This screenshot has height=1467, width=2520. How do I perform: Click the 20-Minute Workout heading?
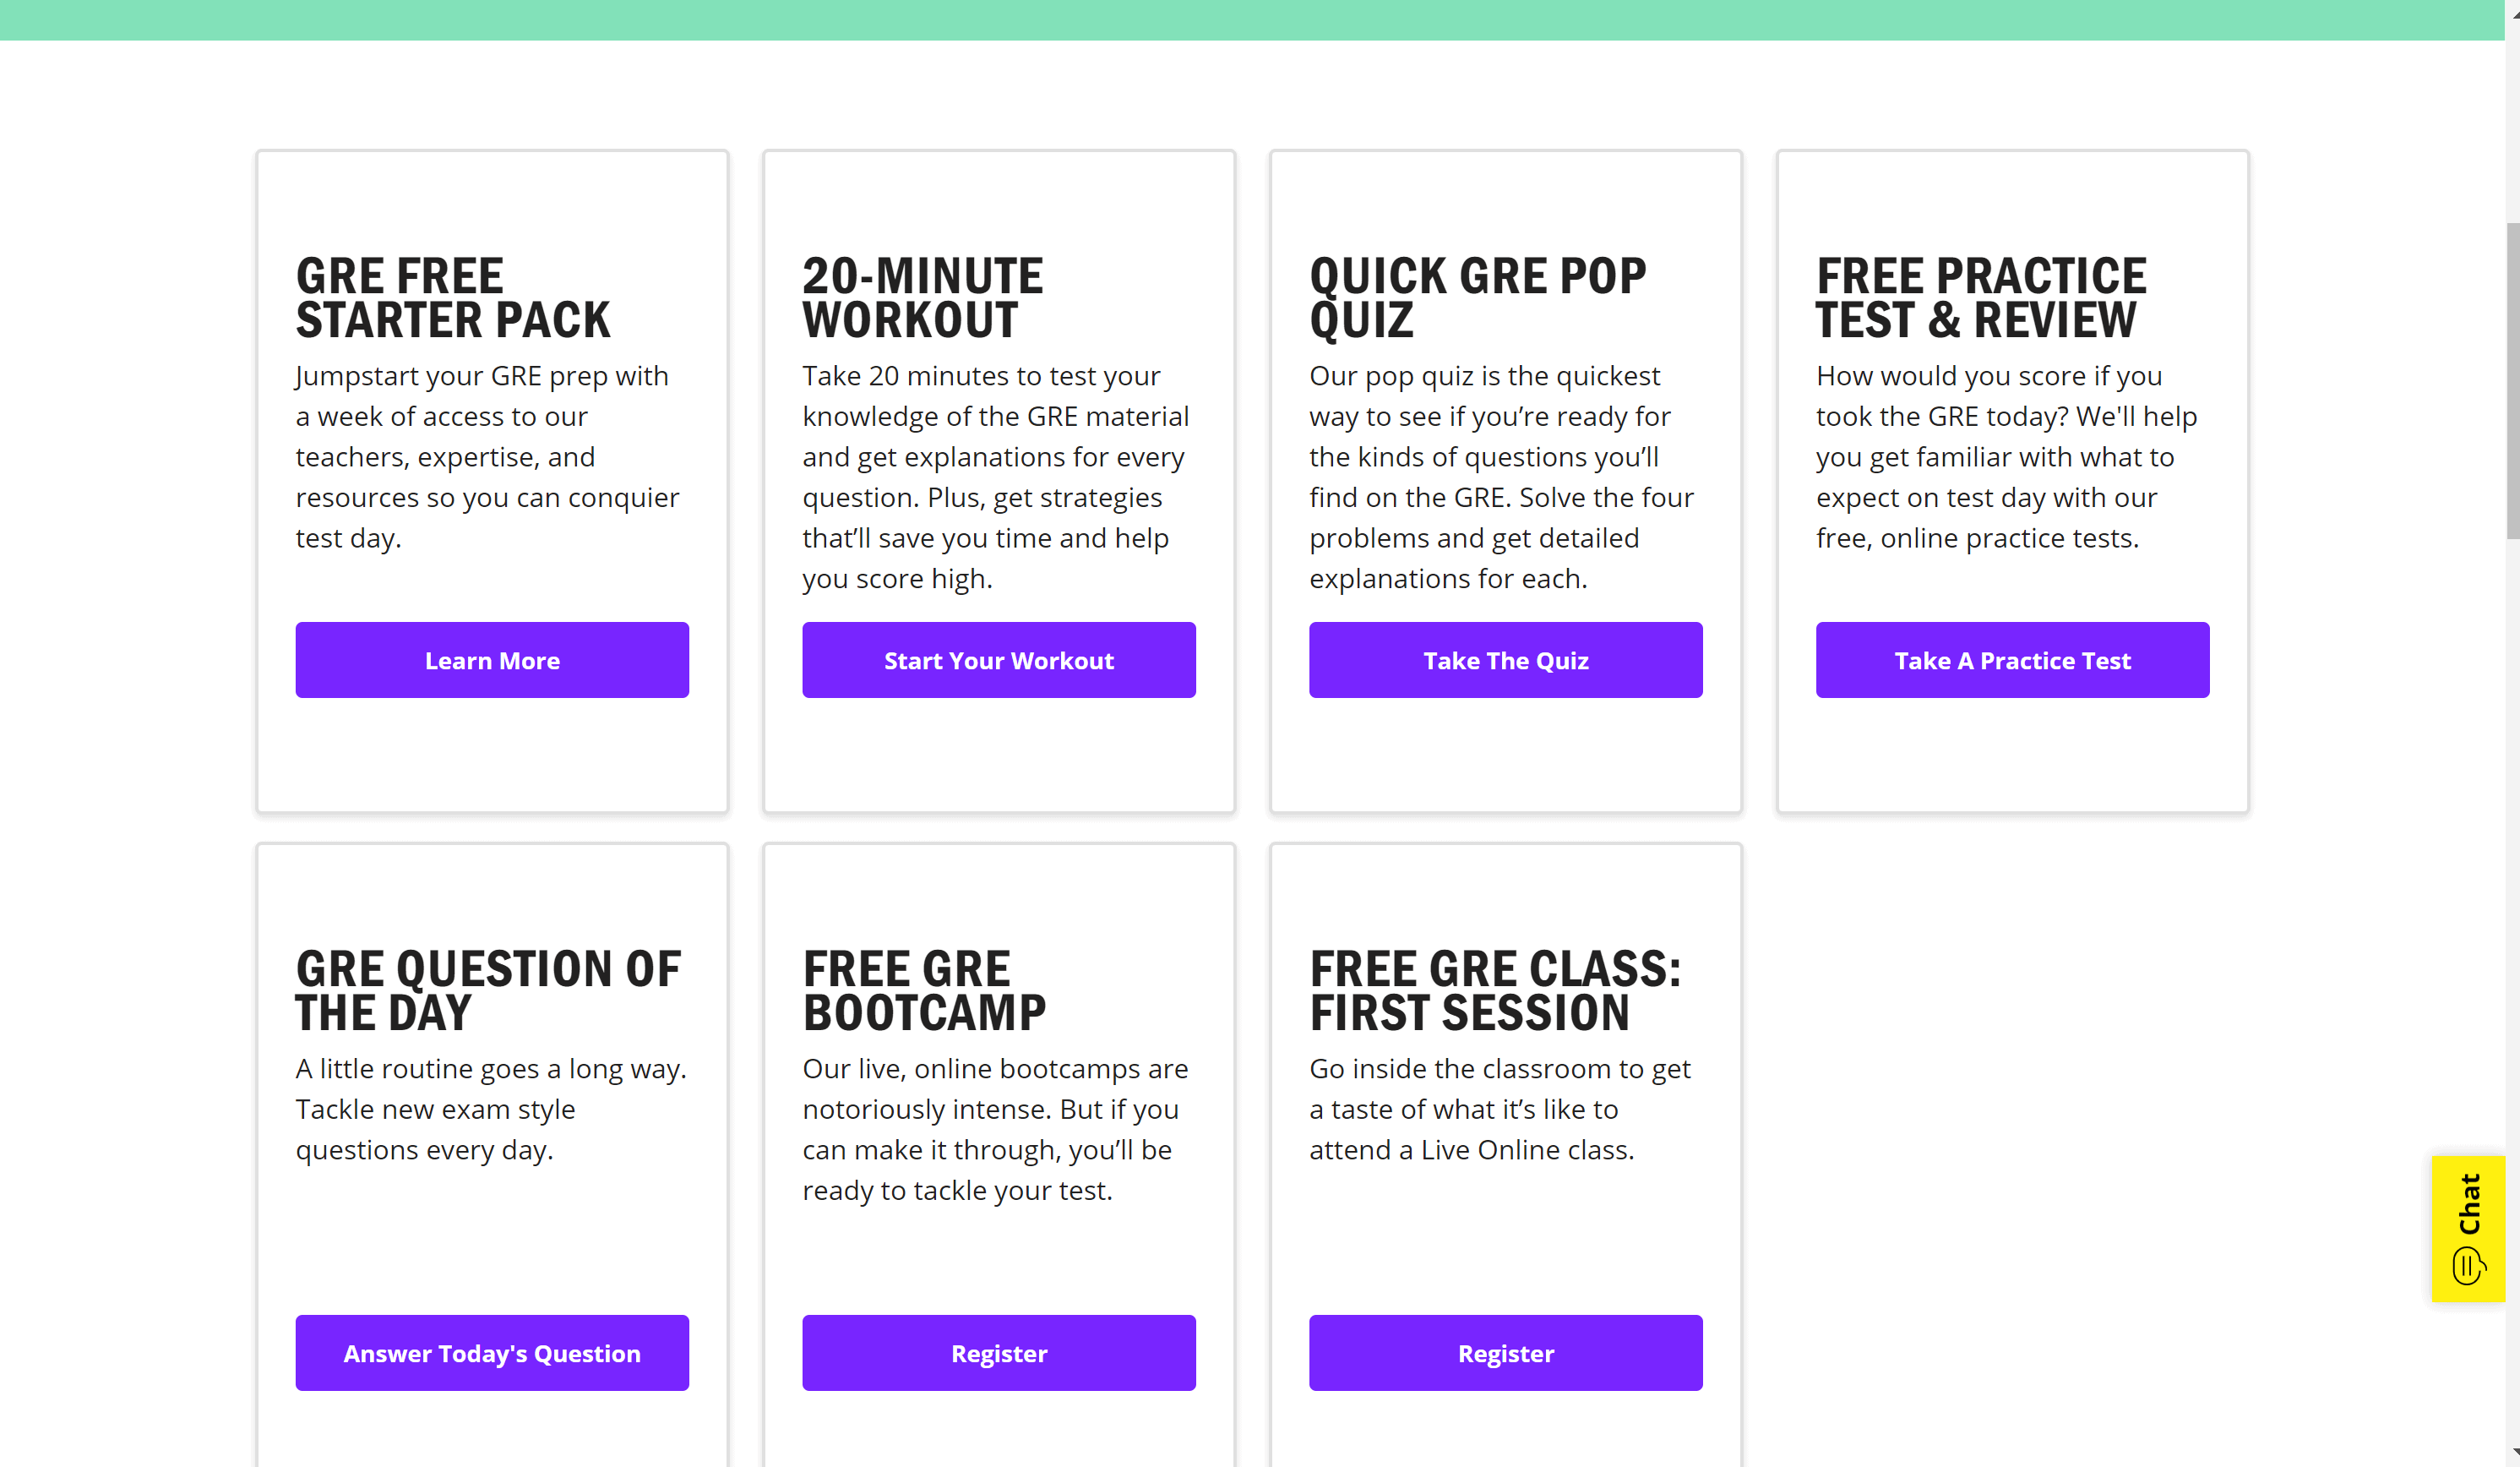click(923, 298)
